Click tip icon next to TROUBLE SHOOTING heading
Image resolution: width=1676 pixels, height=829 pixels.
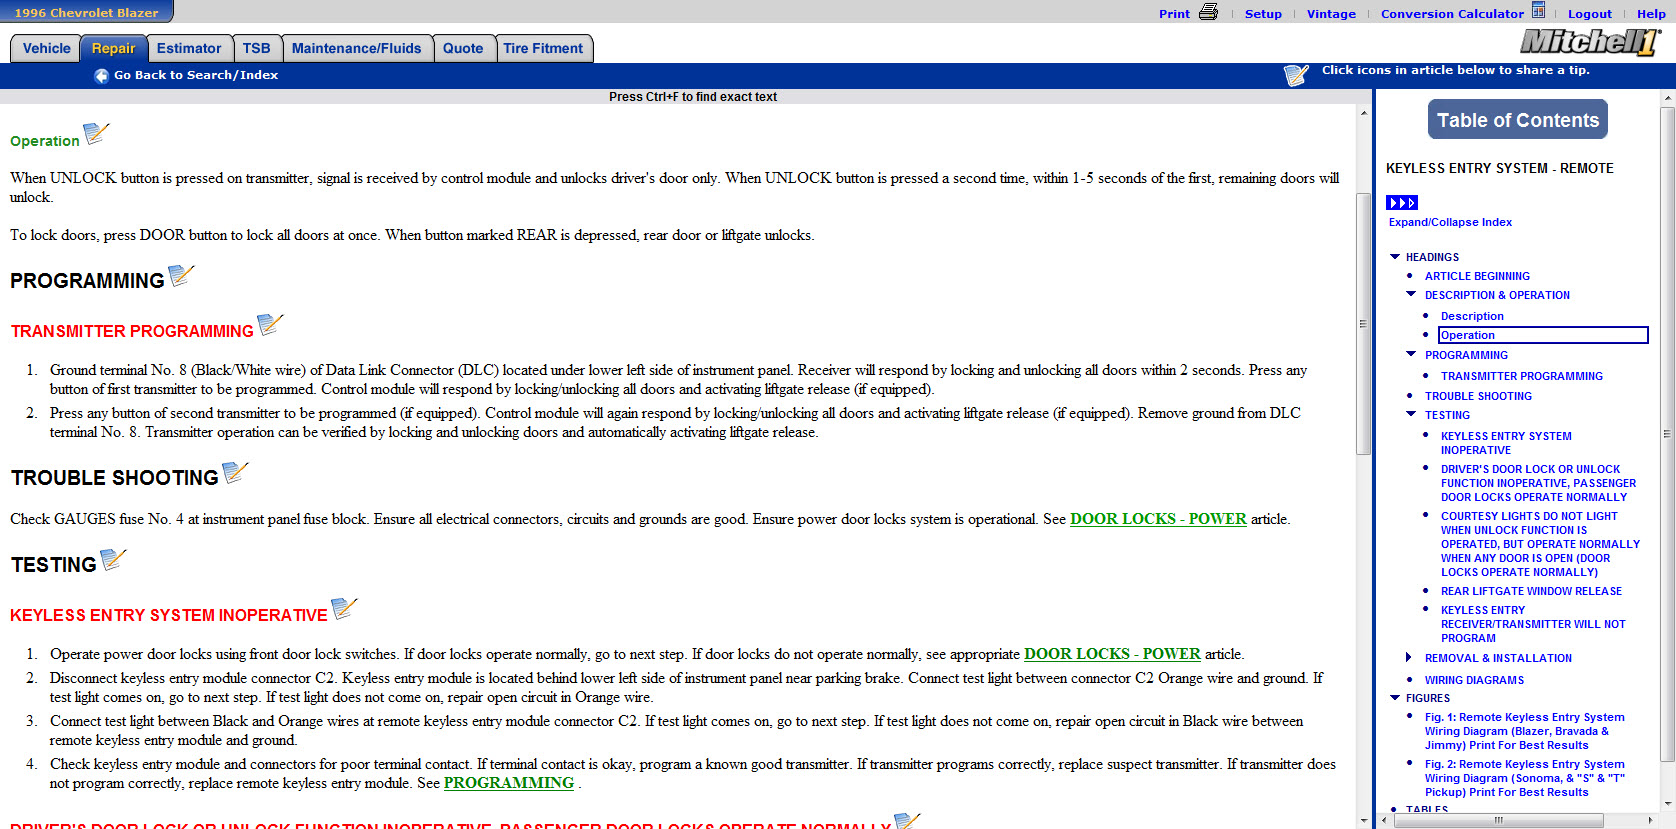(x=235, y=472)
